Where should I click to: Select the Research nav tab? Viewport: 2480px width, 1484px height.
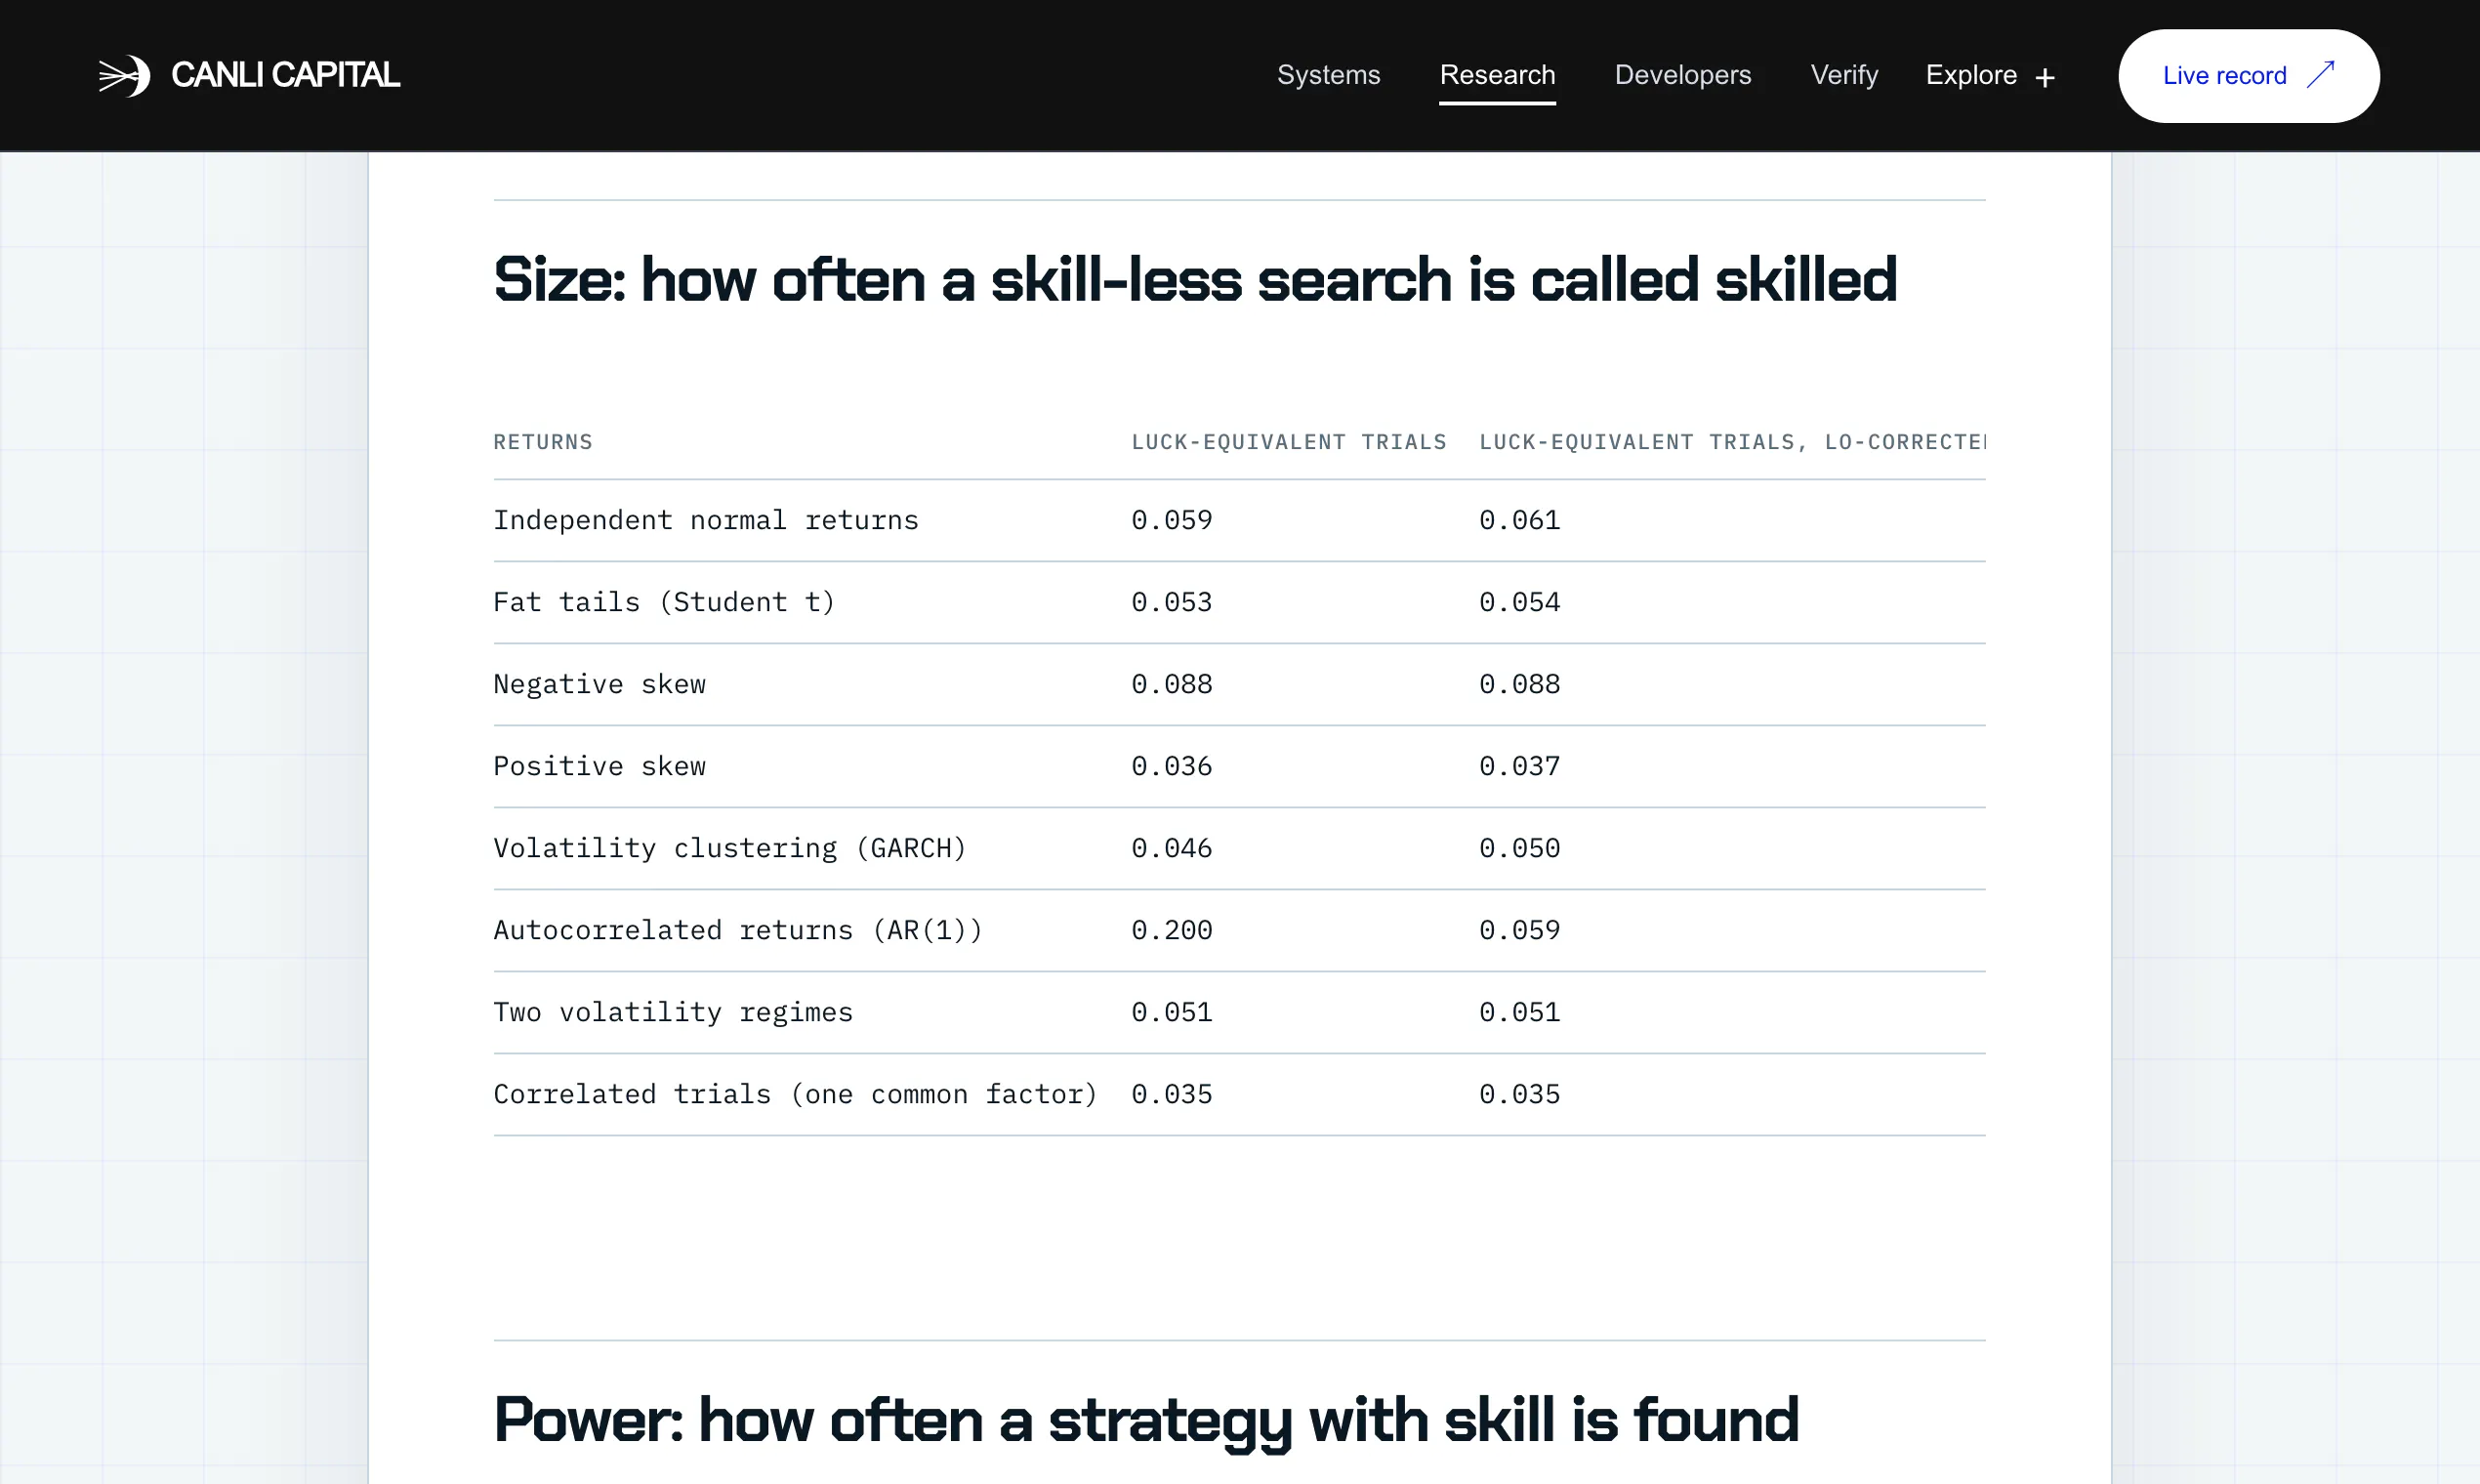pyautogui.click(x=1497, y=75)
